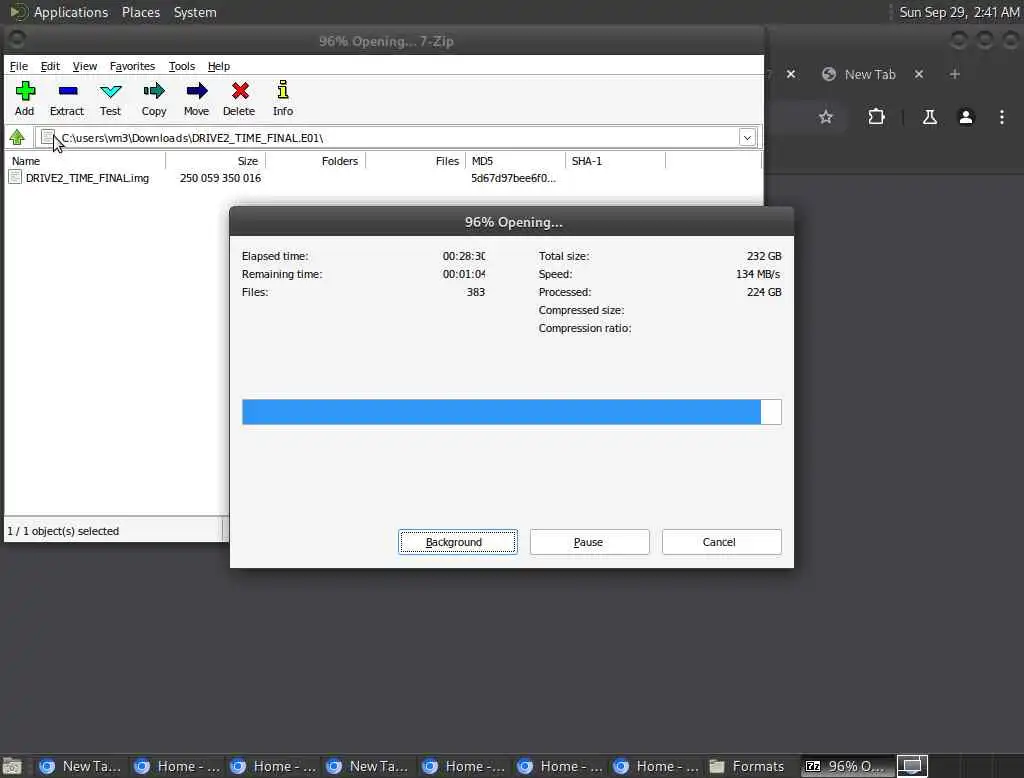Viewport: 1024px width, 778px height.
Task: Click the Move toolbar icon
Action: tap(197, 91)
